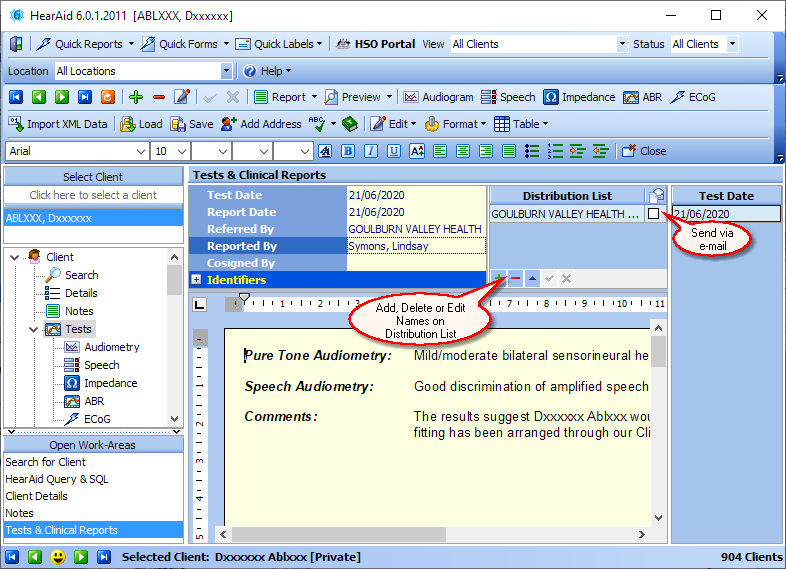Viewport: 786px width, 569px height.
Task: Click the distribution list envelope icon
Action: click(656, 195)
